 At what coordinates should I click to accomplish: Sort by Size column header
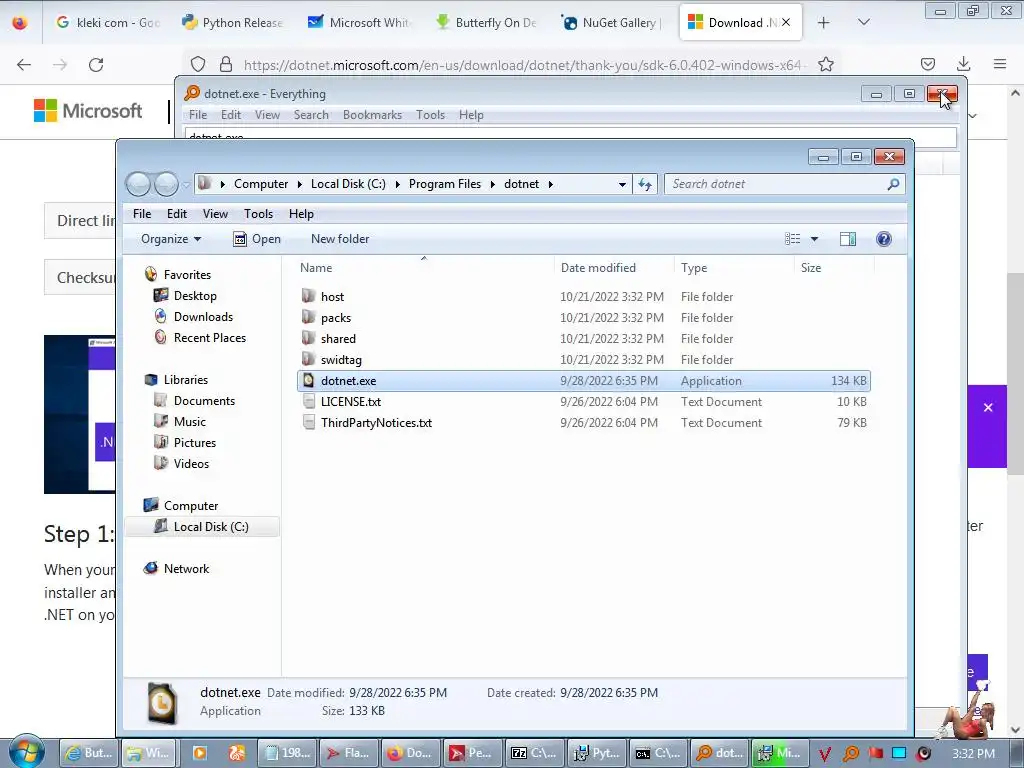(x=834, y=268)
